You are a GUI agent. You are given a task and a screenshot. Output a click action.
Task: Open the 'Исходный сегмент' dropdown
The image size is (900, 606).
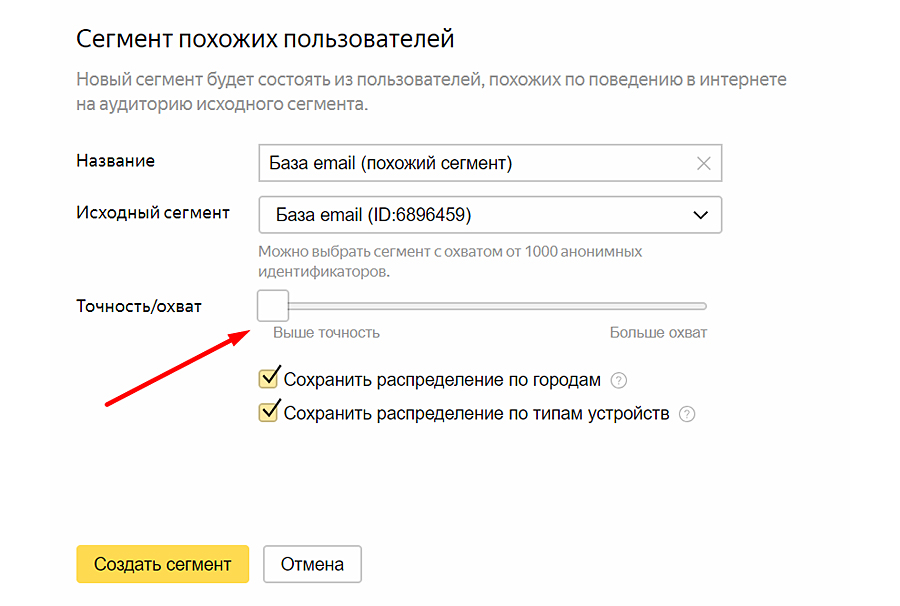(x=489, y=215)
